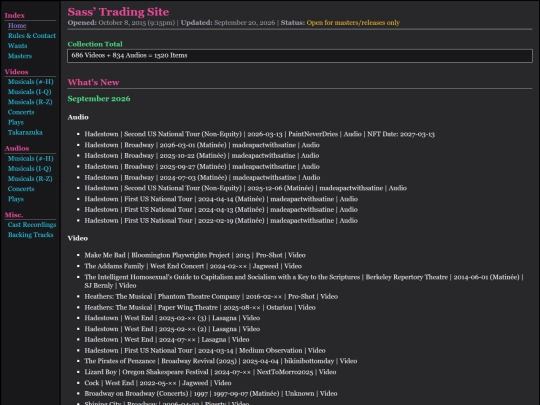Select Hadestown Broadway 2025-10-22 audio entry
The width and height of the screenshot is (540, 405).
pyautogui.click(x=202, y=156)
